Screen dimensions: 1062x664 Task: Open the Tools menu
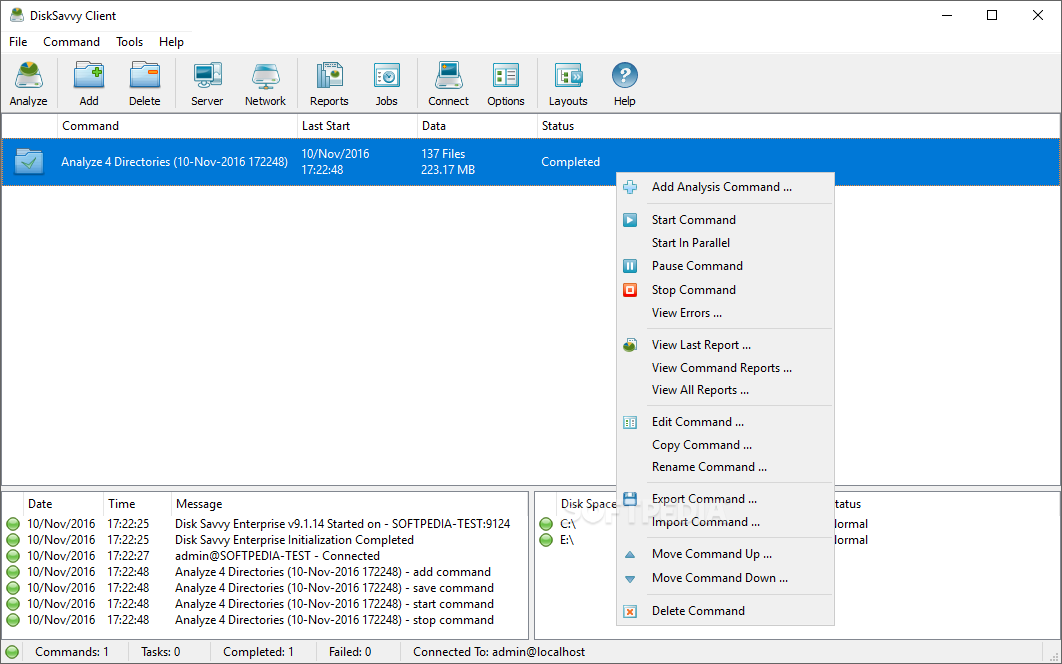point(129,42)
